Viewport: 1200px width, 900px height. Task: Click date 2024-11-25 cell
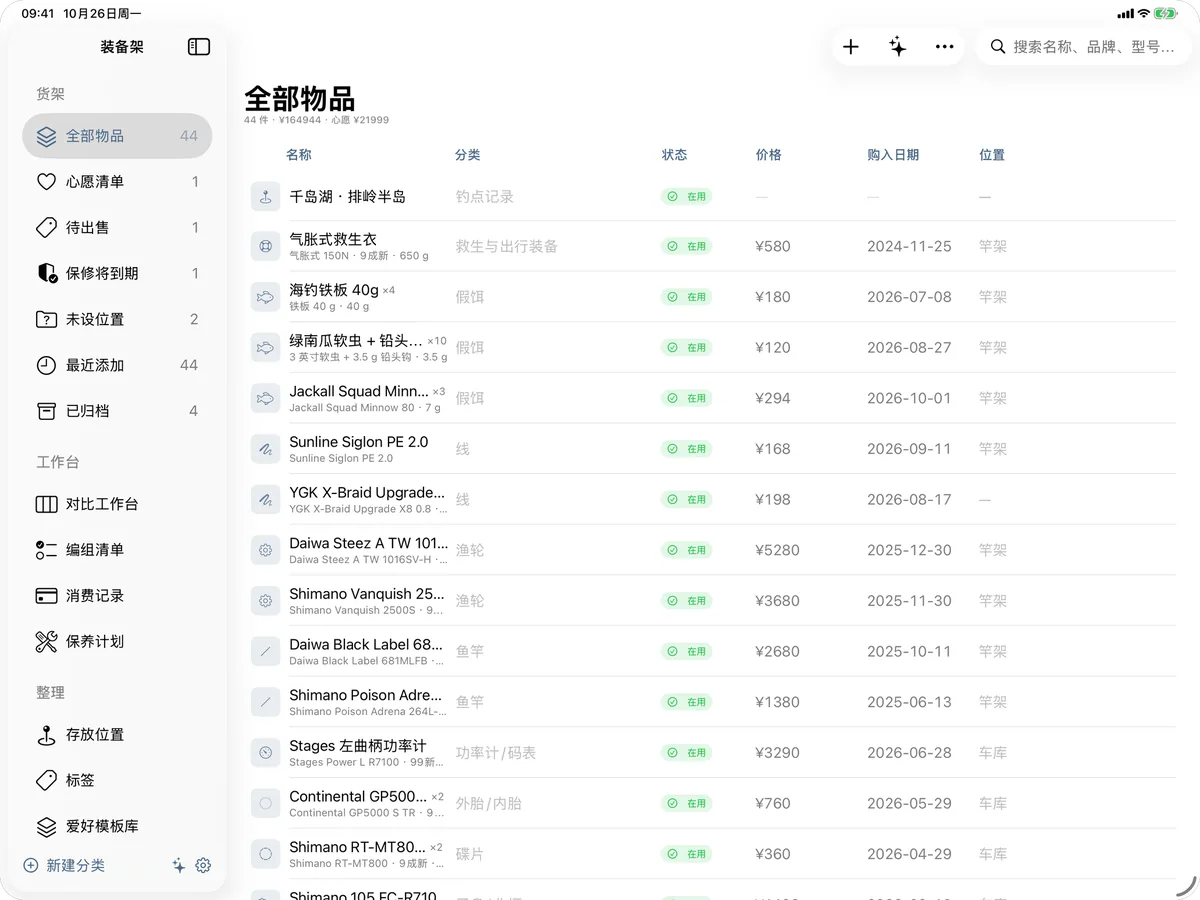(909, 246)
